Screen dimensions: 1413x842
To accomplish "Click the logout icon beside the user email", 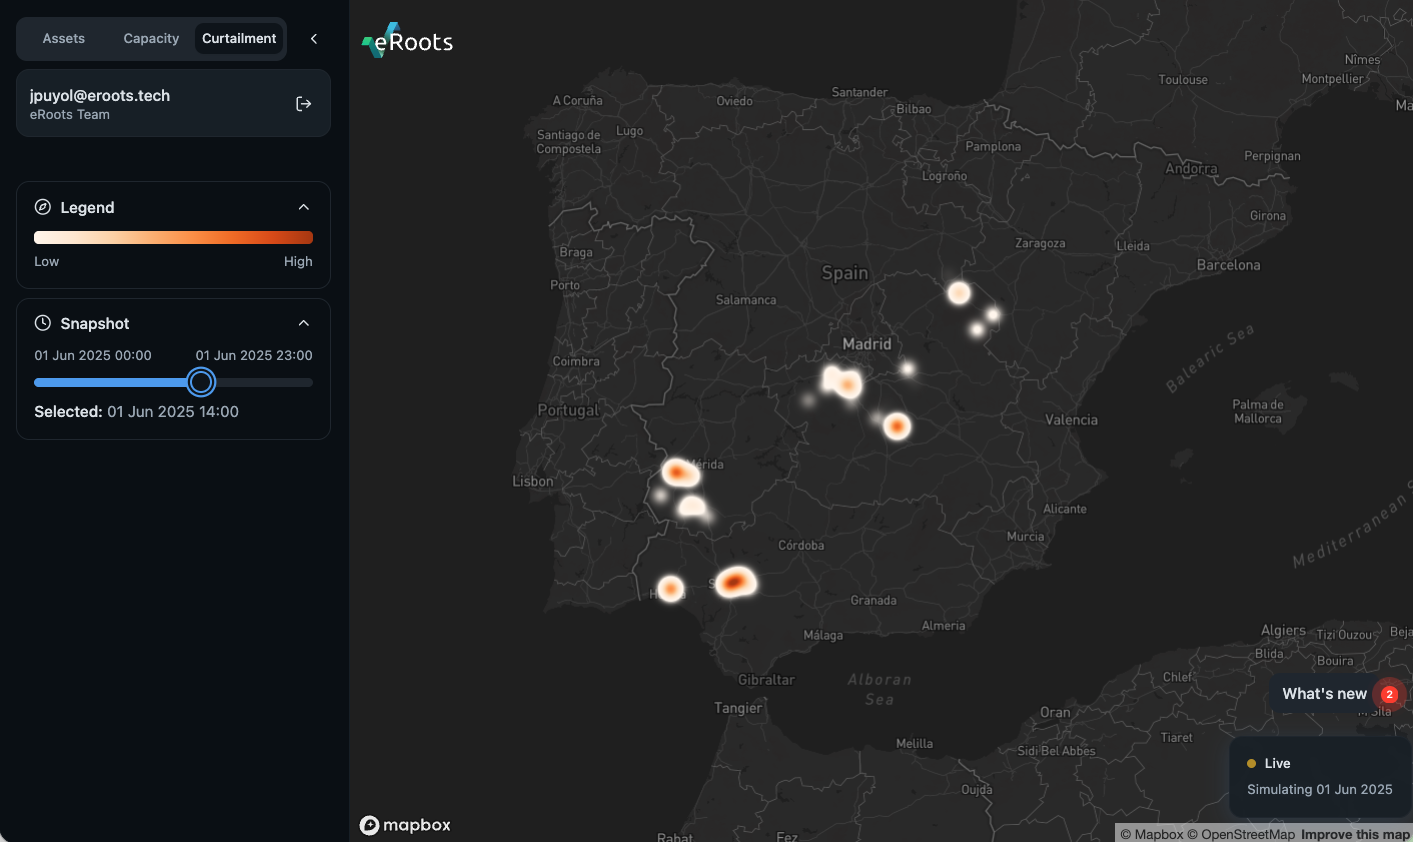I will [304, 104].
